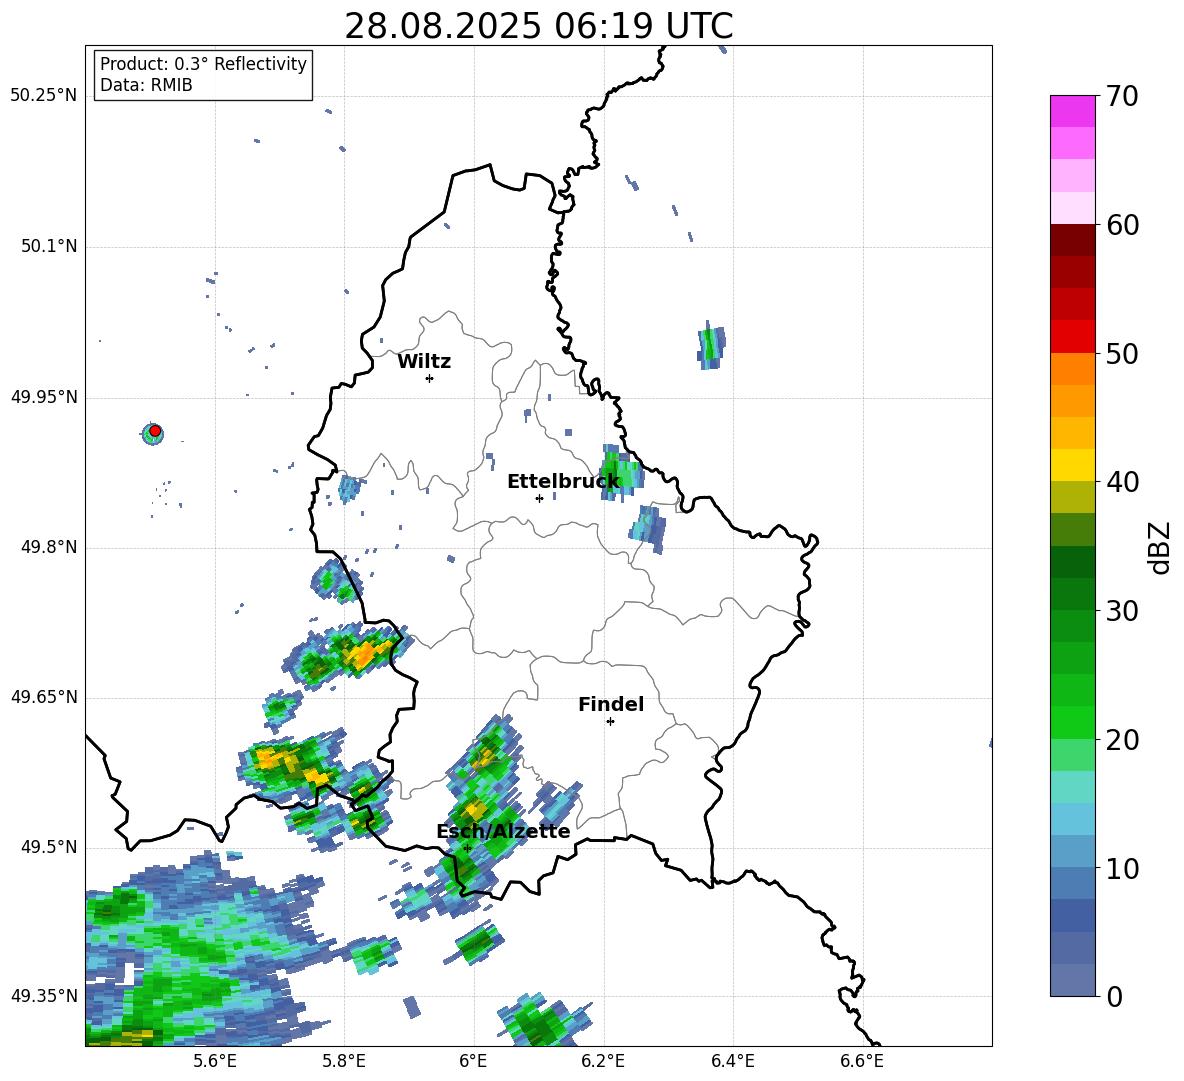Viewport: 1184px width, 1081px height.
Task: Click the 49.35°N latitude label
Action: (44, 997)
